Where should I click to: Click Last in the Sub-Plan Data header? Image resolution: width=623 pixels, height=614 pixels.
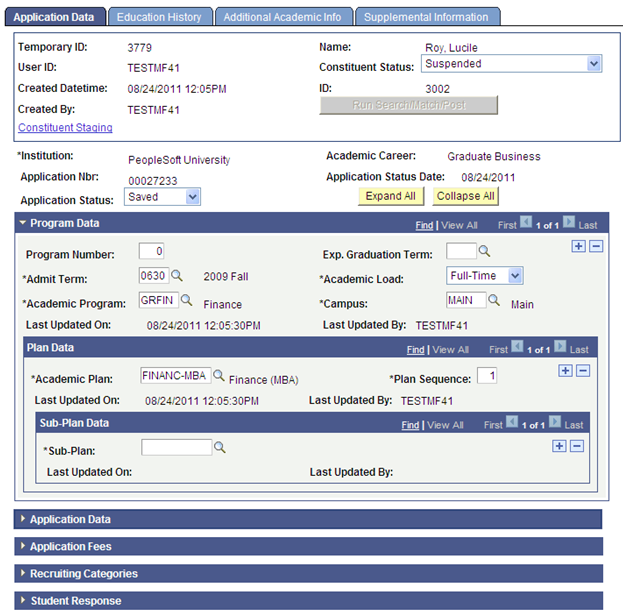point(574,425)
